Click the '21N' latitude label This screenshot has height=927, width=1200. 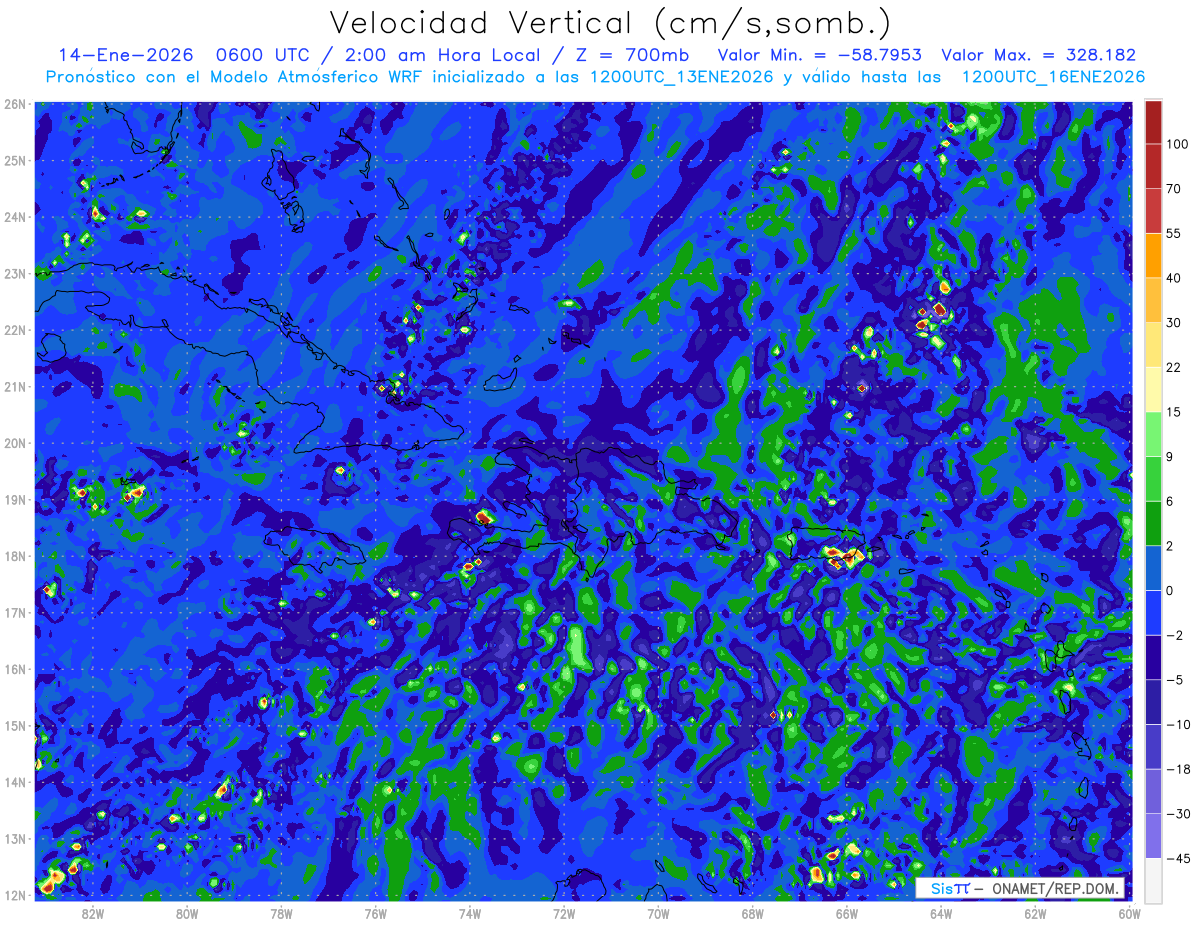coord(14,387)
